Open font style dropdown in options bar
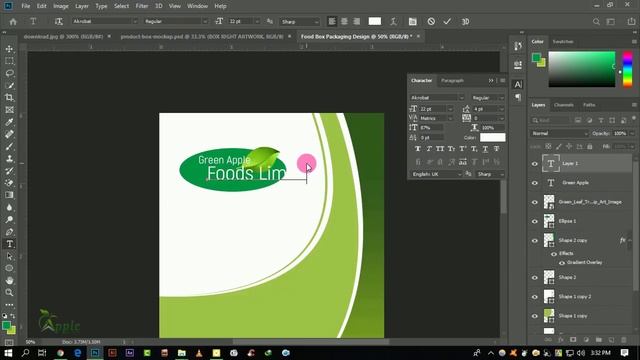This screenshot has height=360, width=640. (x=205, y=21)
